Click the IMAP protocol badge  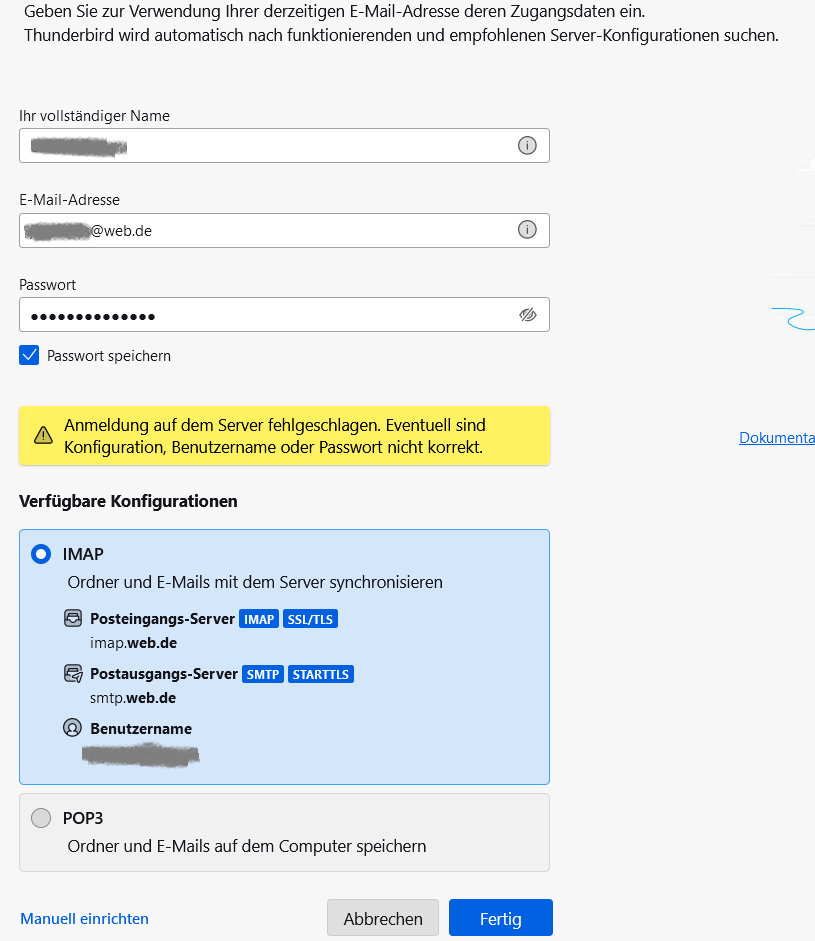pos(259,619)
